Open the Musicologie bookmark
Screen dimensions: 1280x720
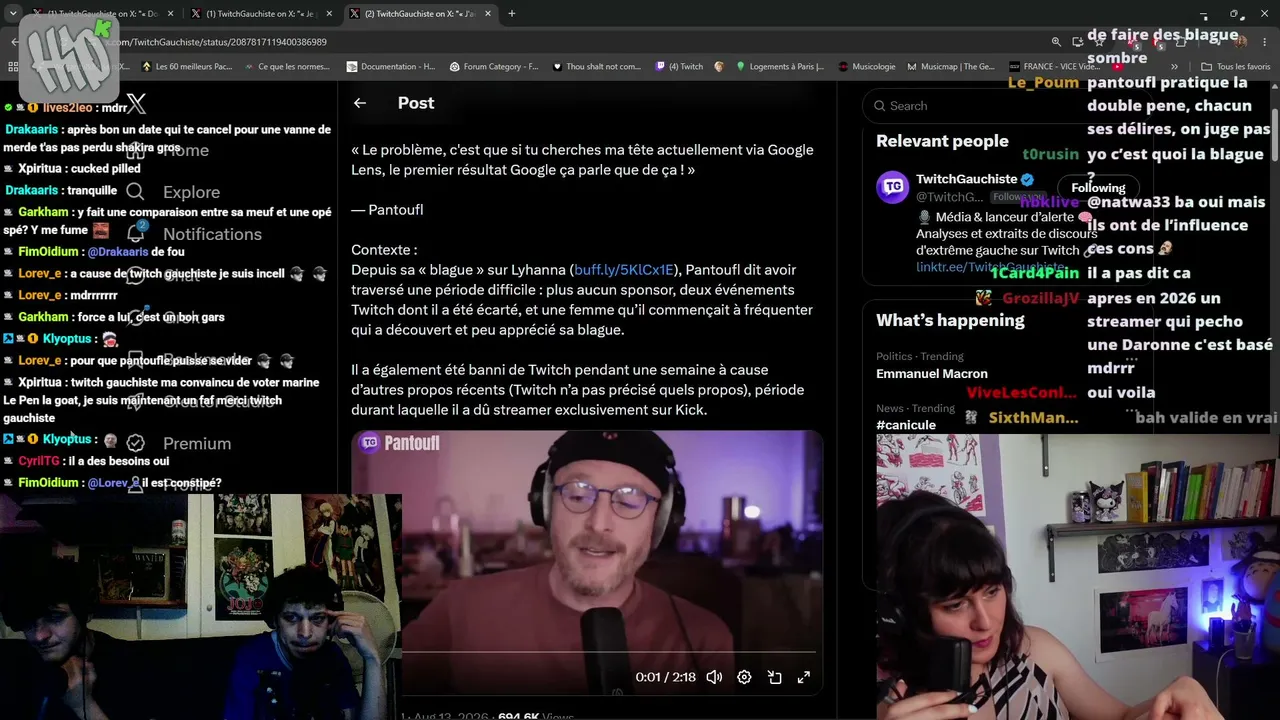pos(866,67)
